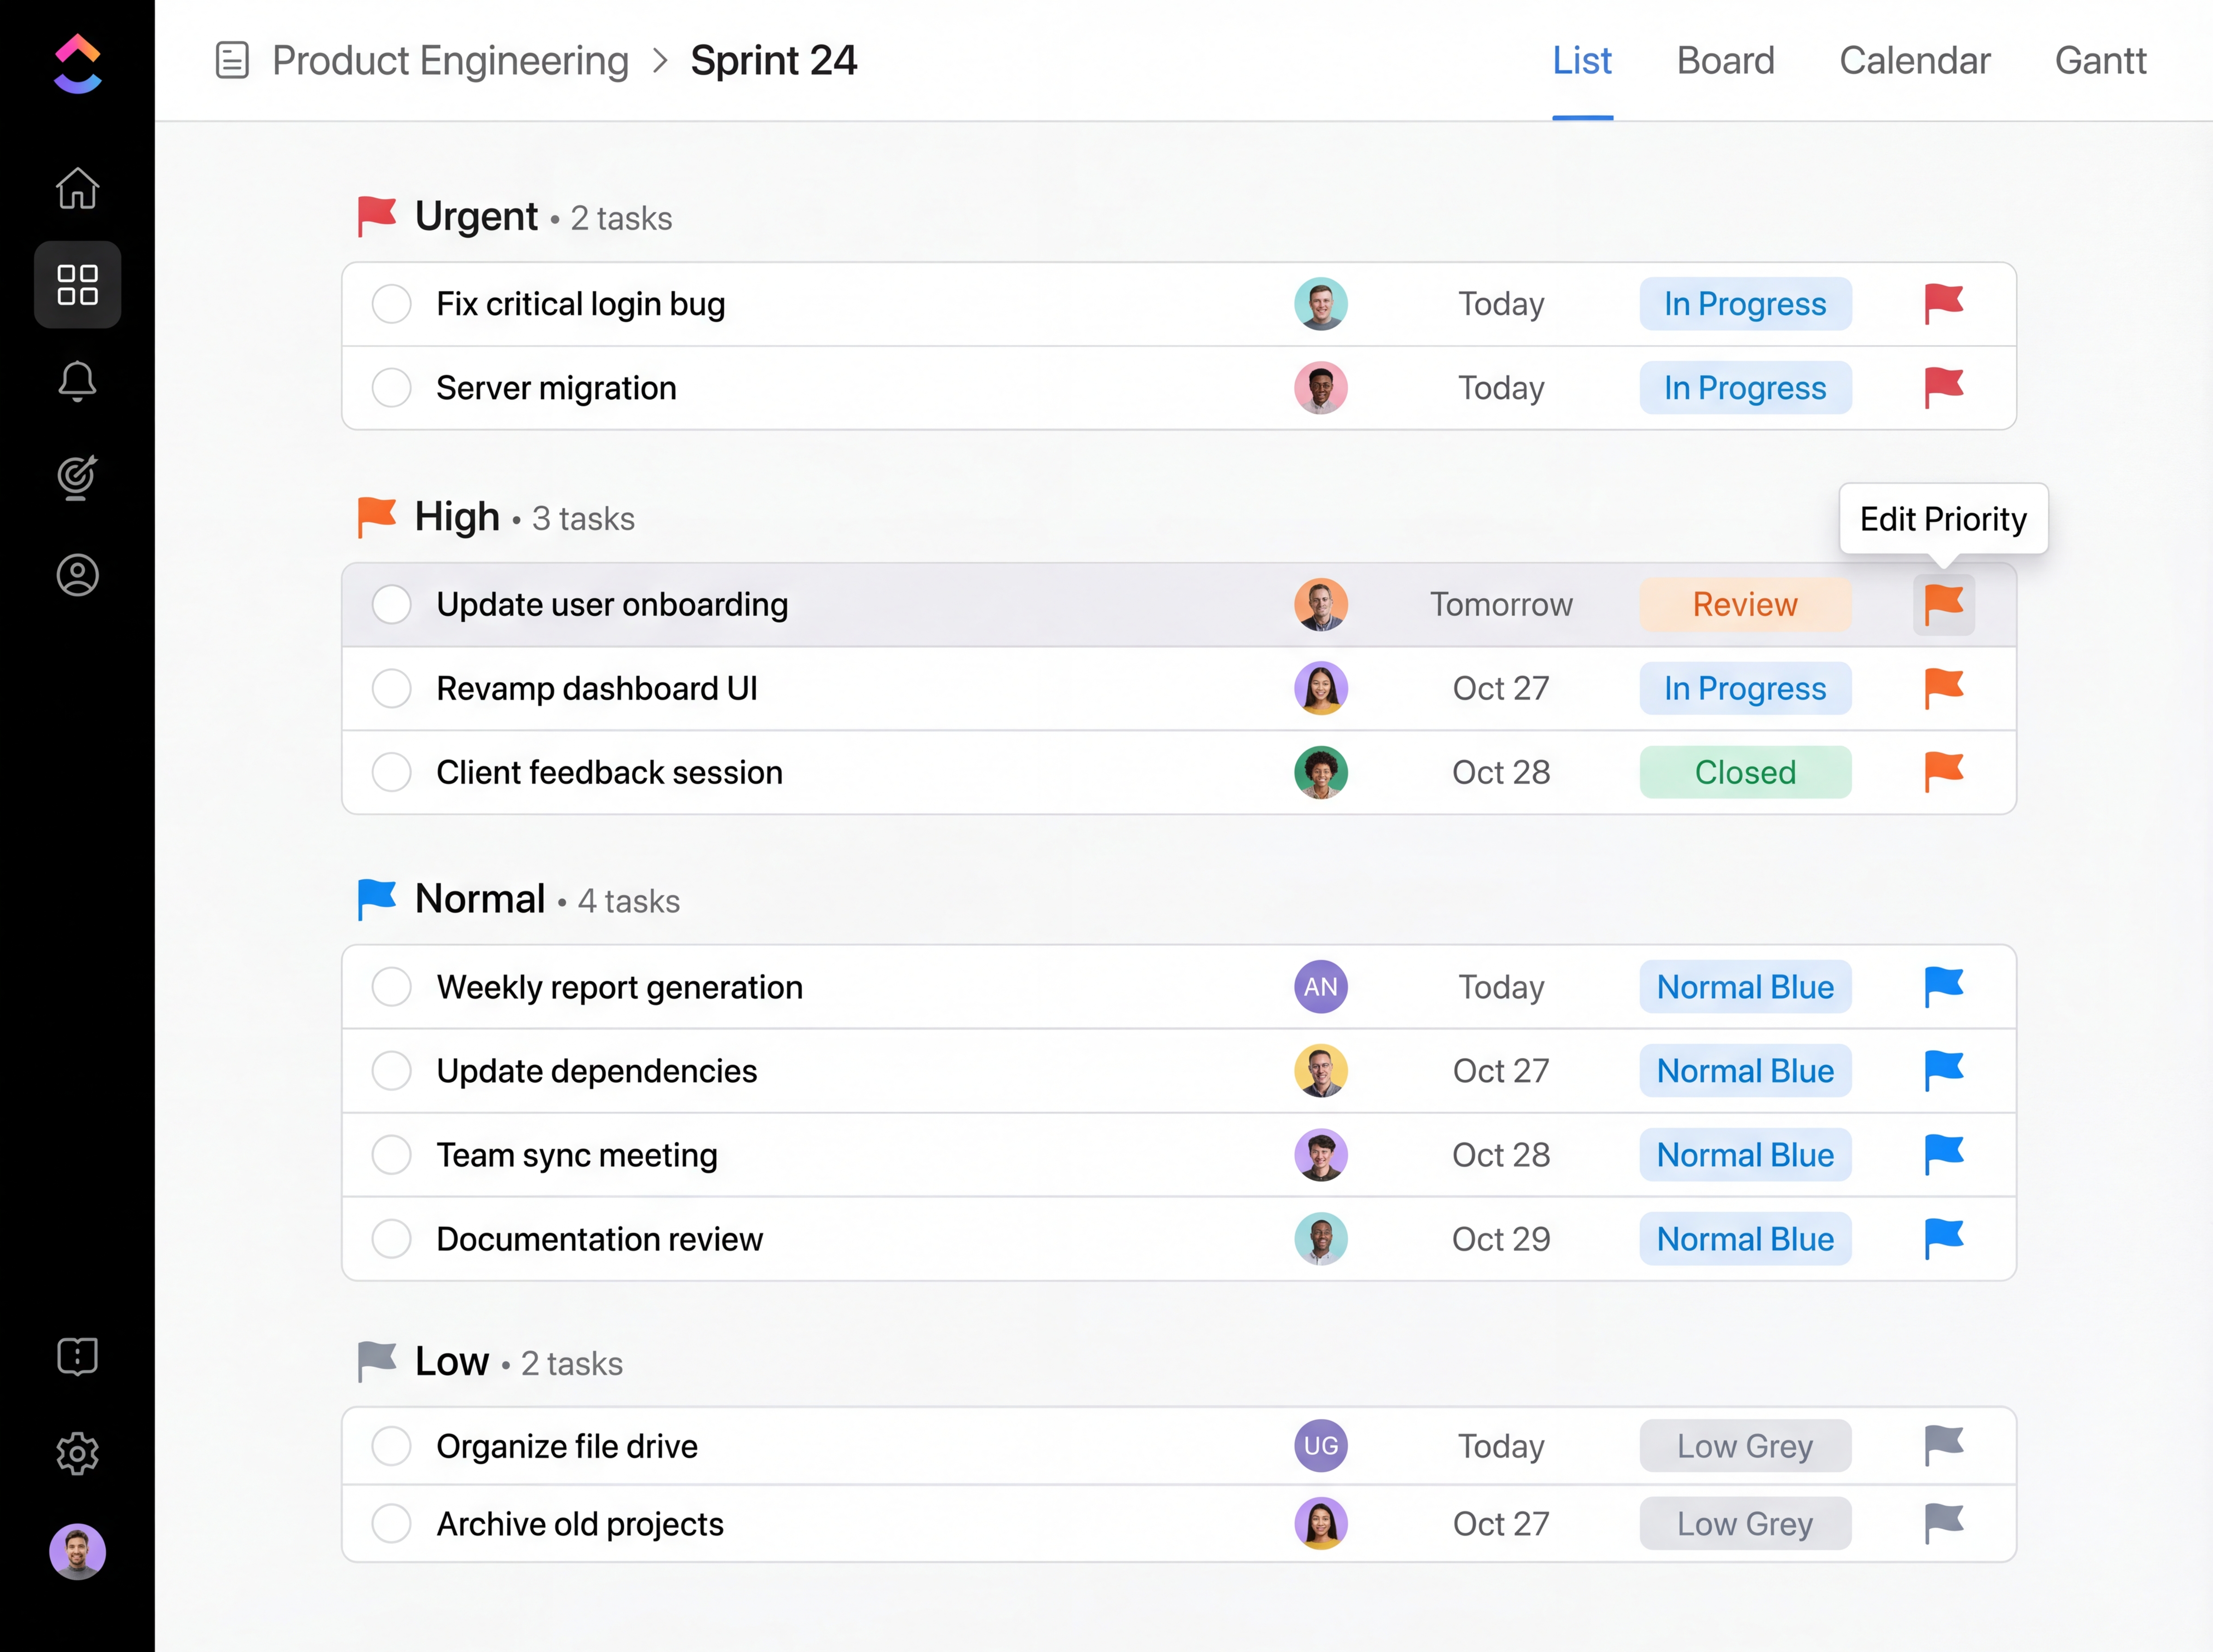Screen dimensions: 2213x1652
Task: Open Review status dropdown on Update user onboarding
Action: 1744,604
